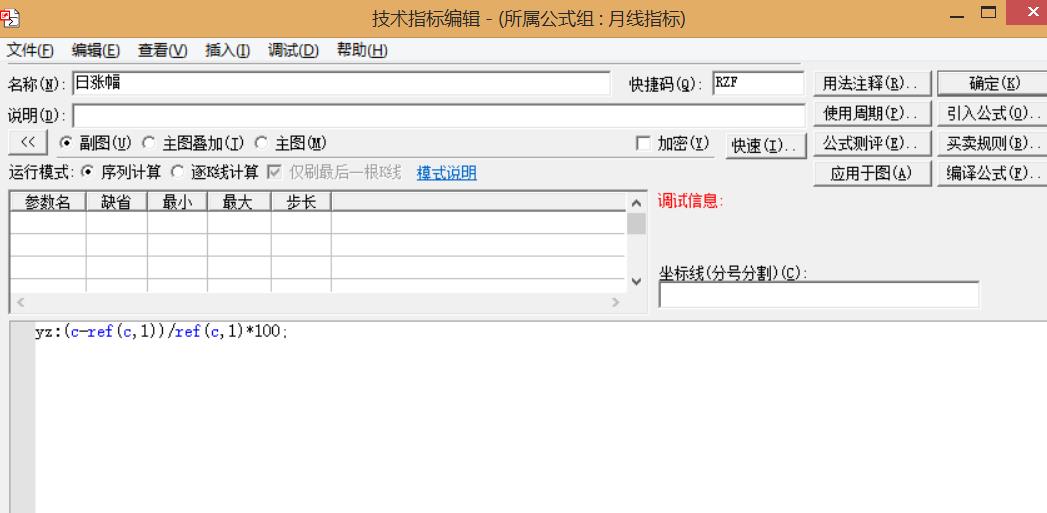
Task: Toggle the 仅刷最后一根K线 checkbox
Action: [x=274, y=172]
